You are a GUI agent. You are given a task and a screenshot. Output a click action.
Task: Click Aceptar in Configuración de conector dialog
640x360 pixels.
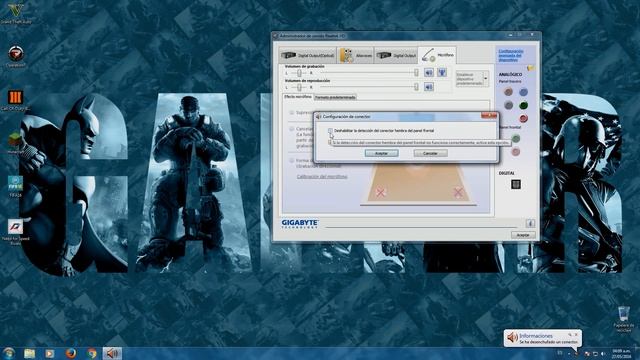[381, 153]
